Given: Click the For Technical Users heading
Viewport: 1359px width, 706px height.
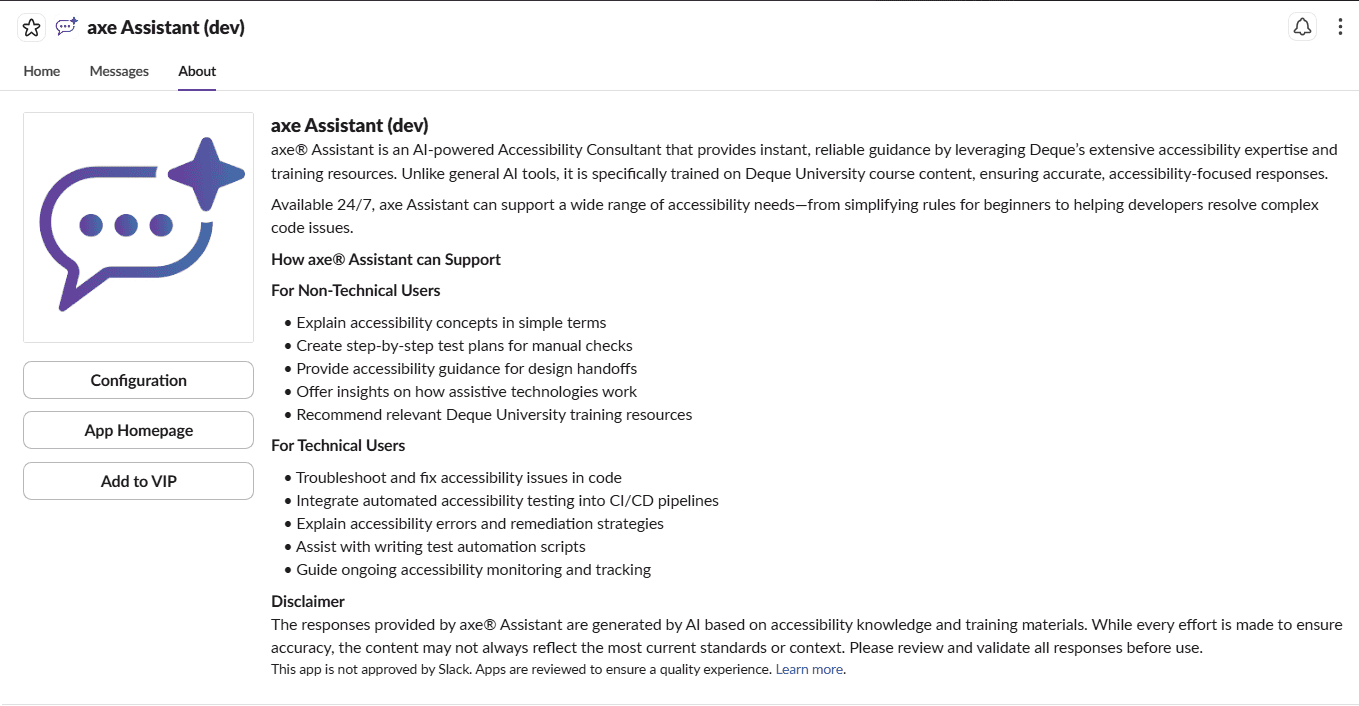Looking at the screenshot, I should (338, 445).
